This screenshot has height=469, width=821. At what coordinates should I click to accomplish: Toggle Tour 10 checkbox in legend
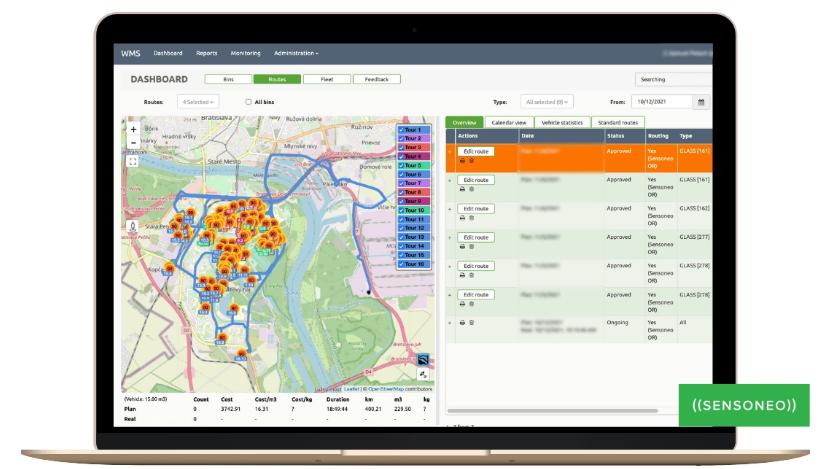[x=402, y=211]
